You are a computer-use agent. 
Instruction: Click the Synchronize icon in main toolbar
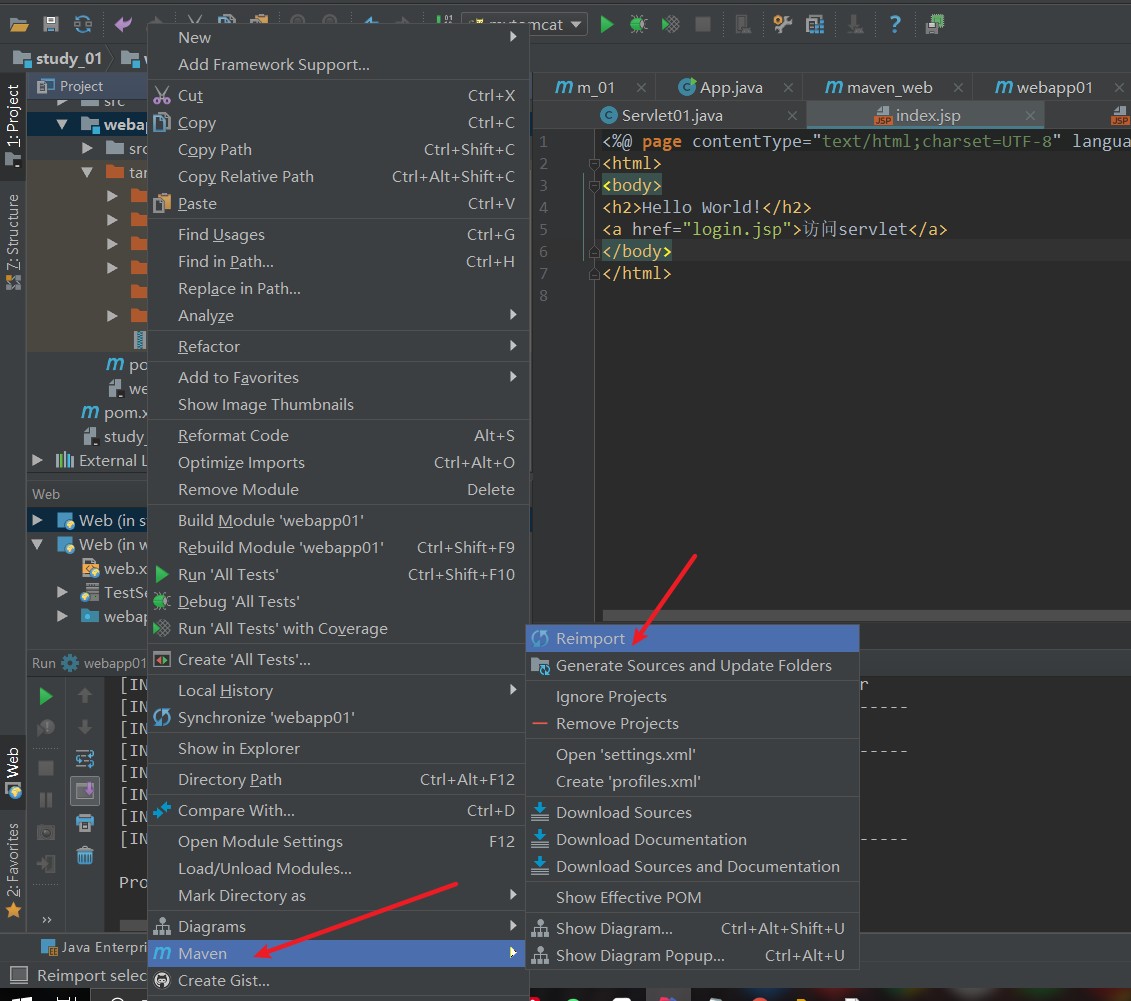point(83,24)
